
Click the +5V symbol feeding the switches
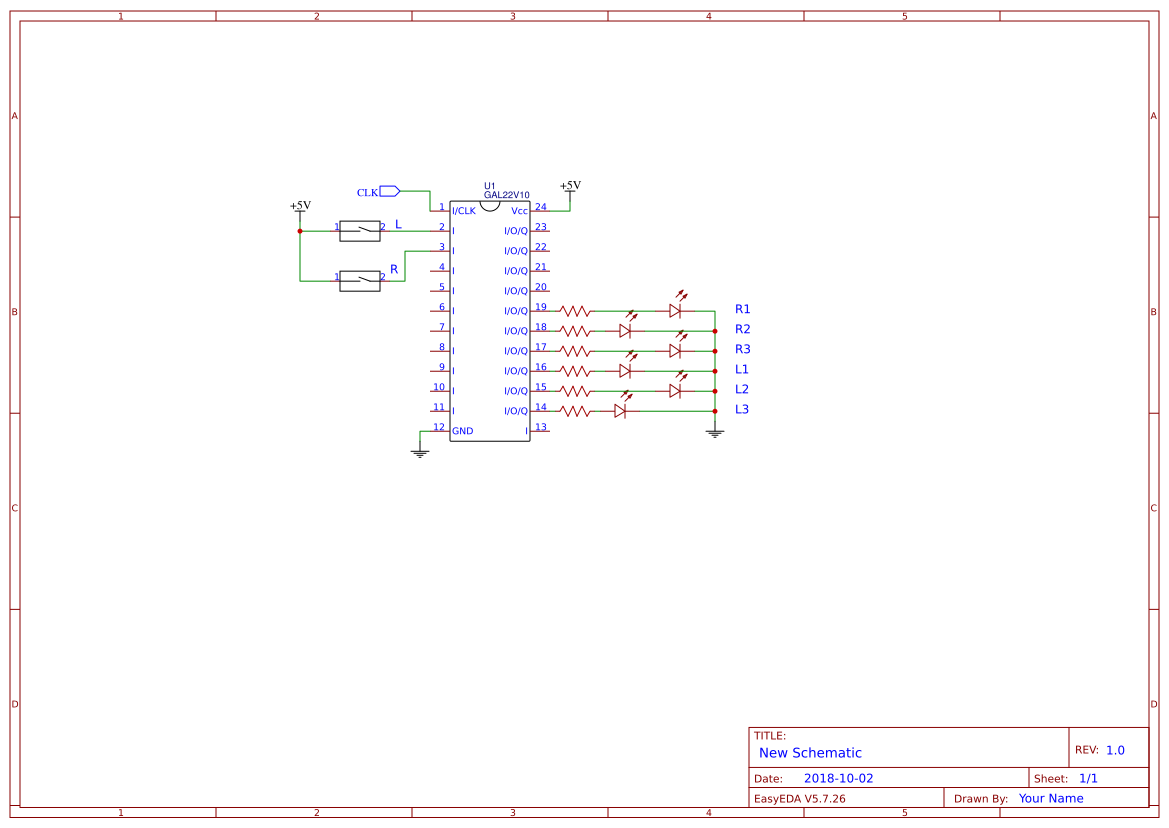(300, 210)
